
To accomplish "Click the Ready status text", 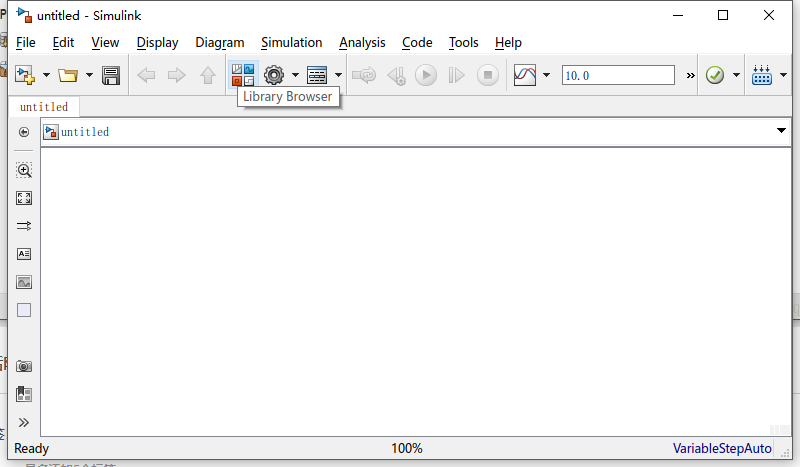I will click(32, 449).
